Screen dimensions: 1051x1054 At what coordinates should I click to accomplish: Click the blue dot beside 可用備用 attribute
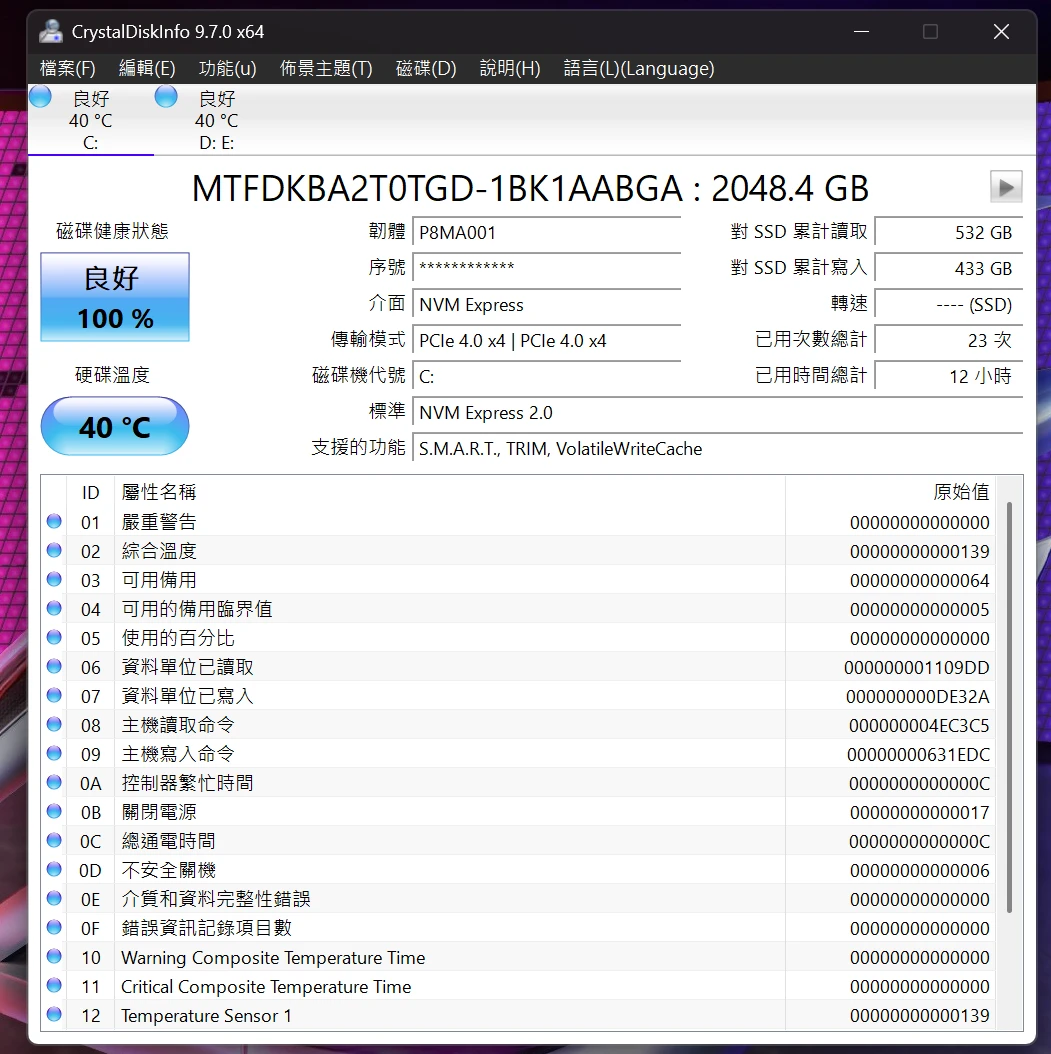[53, 579]
